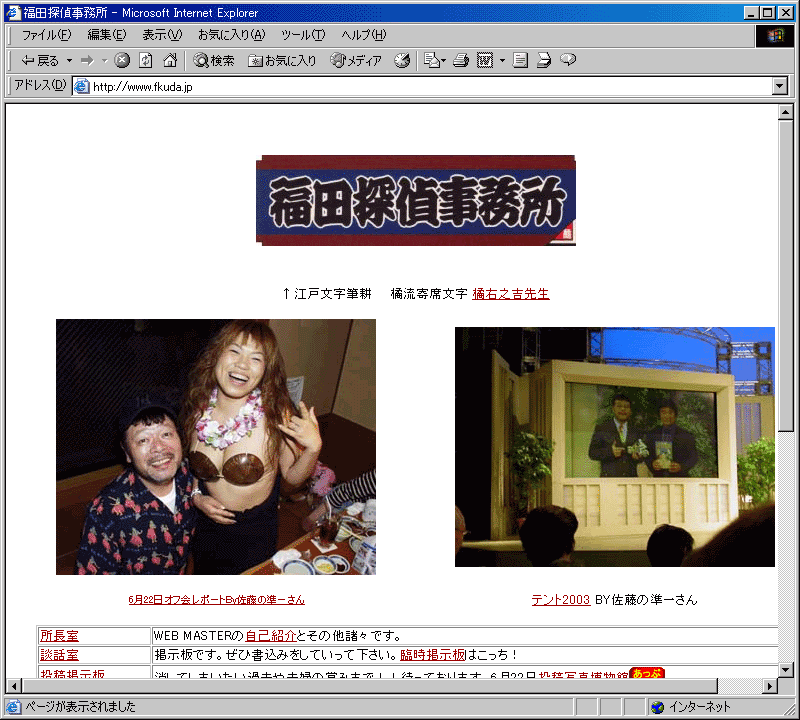Open the Edit button dropdown arrow
This screenshot has height=720, width=800.
pyautogui.click(x=502, y=61)
